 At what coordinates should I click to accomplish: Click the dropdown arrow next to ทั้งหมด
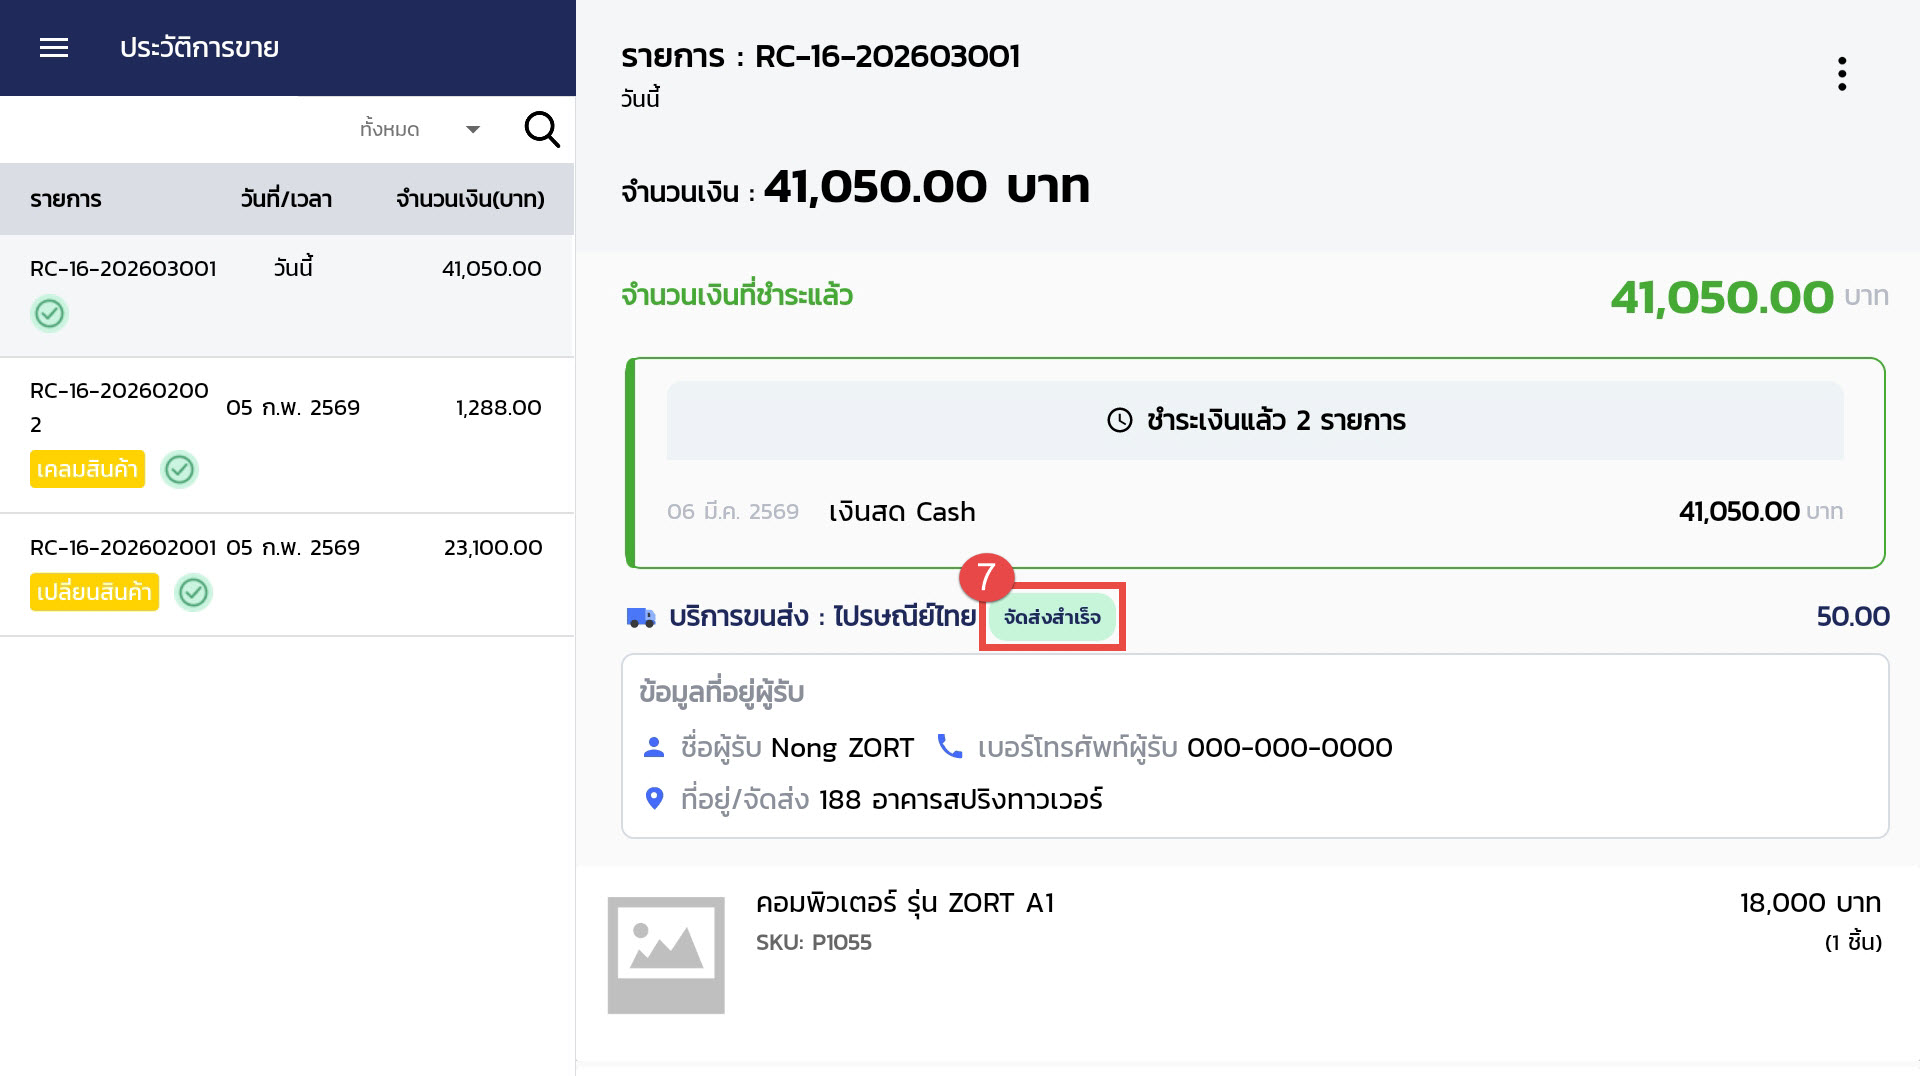473,129
